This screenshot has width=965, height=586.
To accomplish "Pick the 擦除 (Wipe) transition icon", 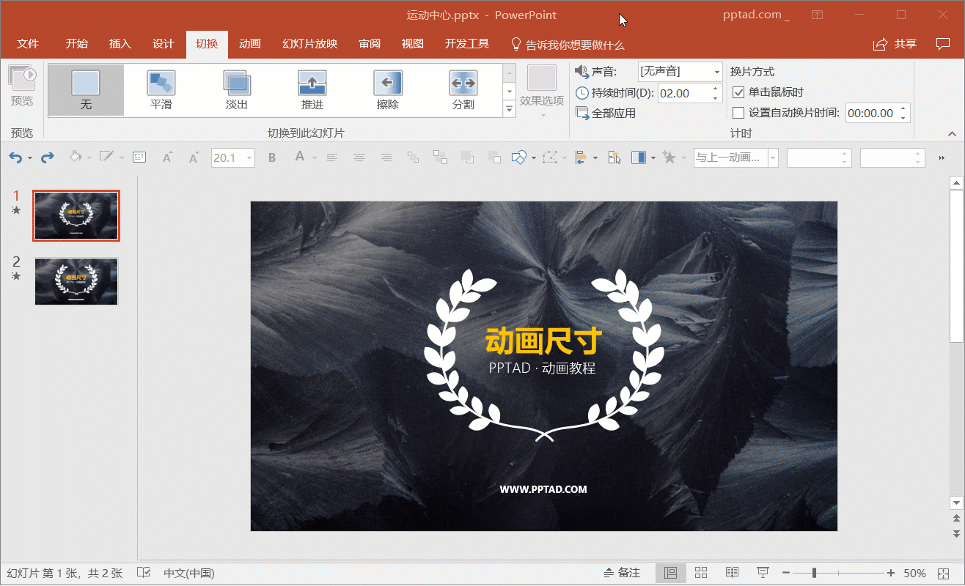I will coord(387,88).
